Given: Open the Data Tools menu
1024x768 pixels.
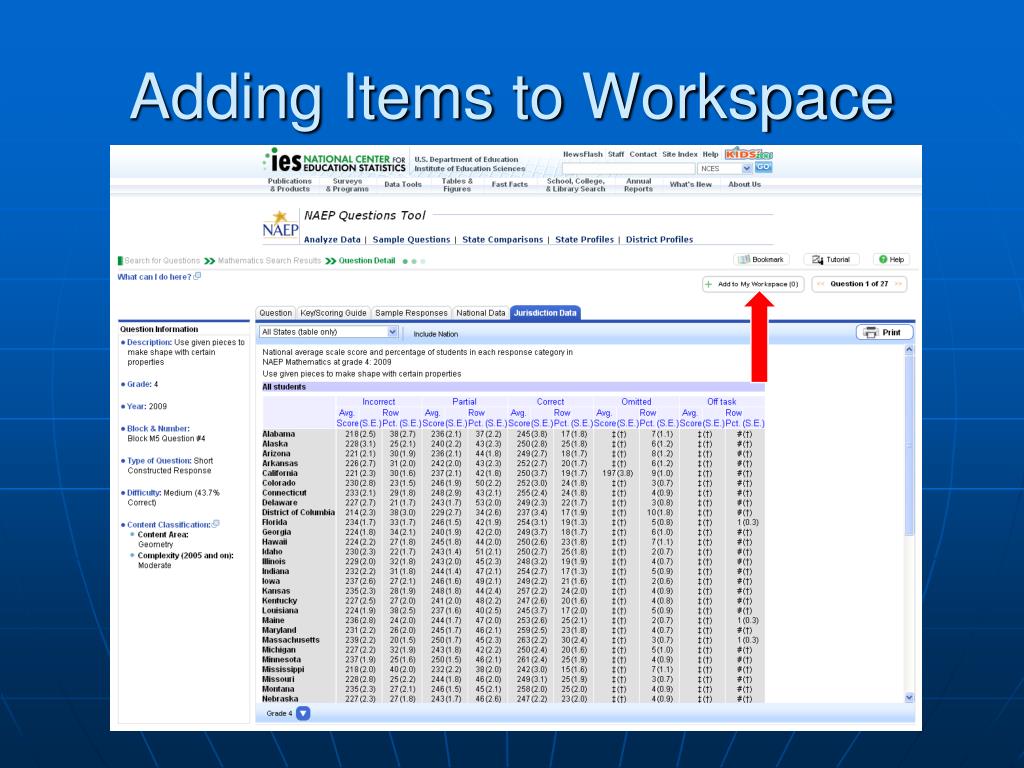Looking at the screenshot, I should click(403, 184).
